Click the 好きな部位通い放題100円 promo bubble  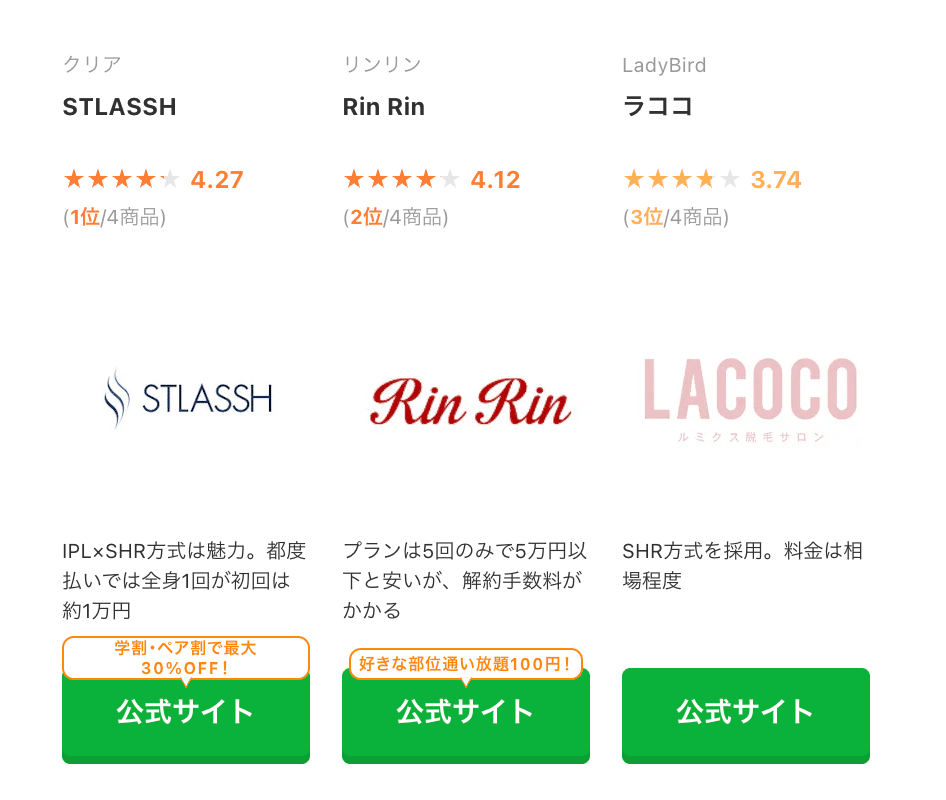coord(465,662)
